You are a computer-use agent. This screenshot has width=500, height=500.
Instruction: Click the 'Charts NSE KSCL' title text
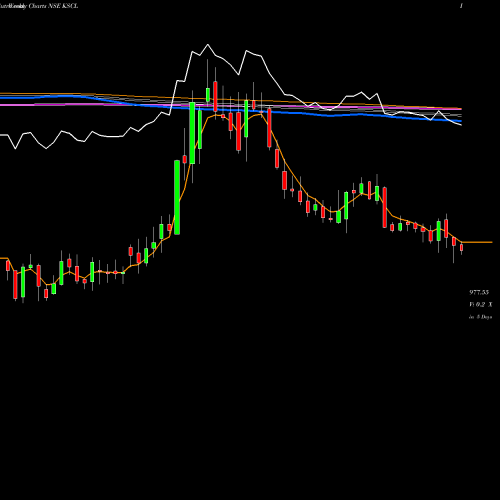tap(53, 6)
